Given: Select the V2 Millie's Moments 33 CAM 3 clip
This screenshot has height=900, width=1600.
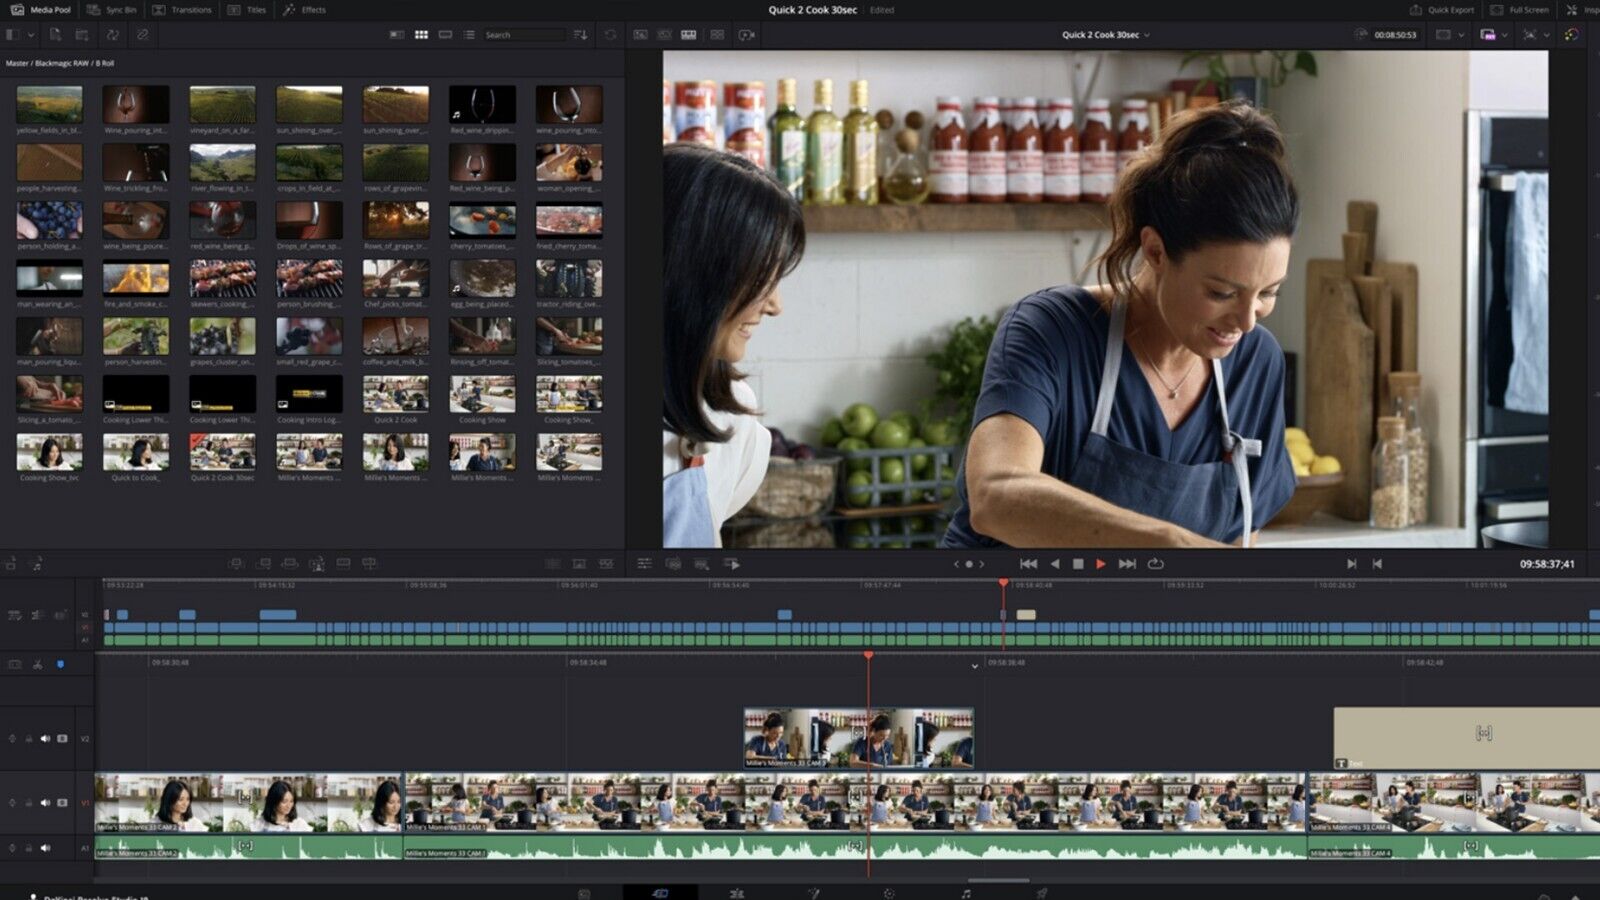Looking at the screenshot, I should coord(858,738).
